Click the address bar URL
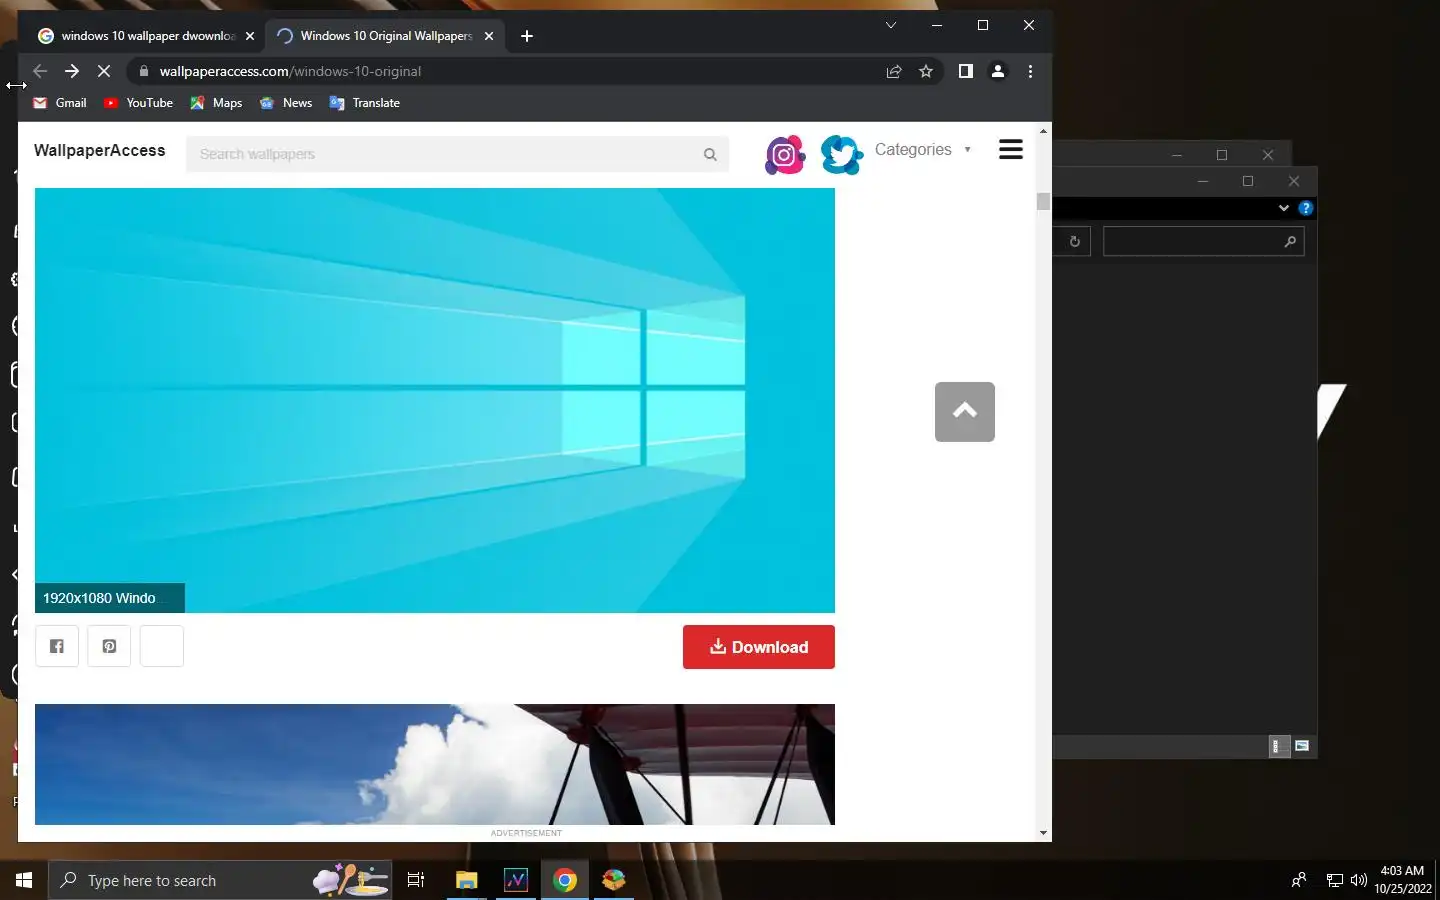 point(290,71)
